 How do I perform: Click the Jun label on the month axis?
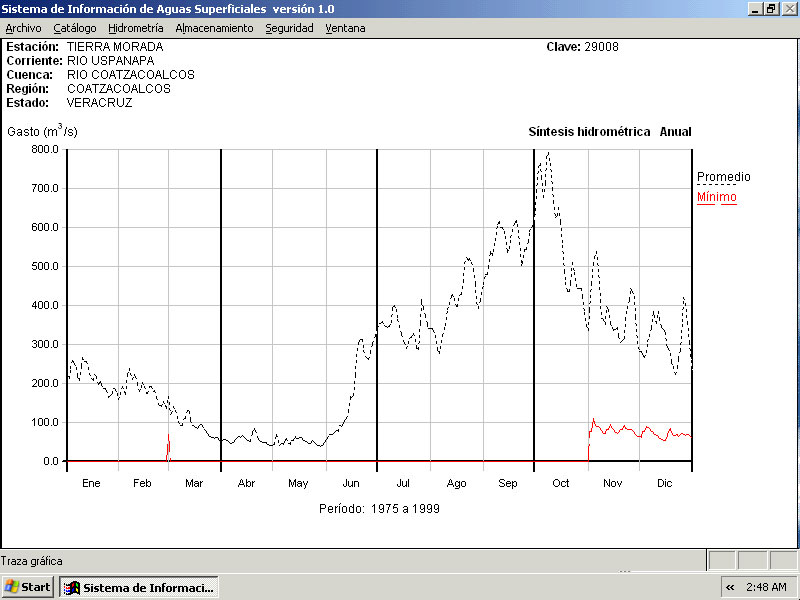[351, 483]
